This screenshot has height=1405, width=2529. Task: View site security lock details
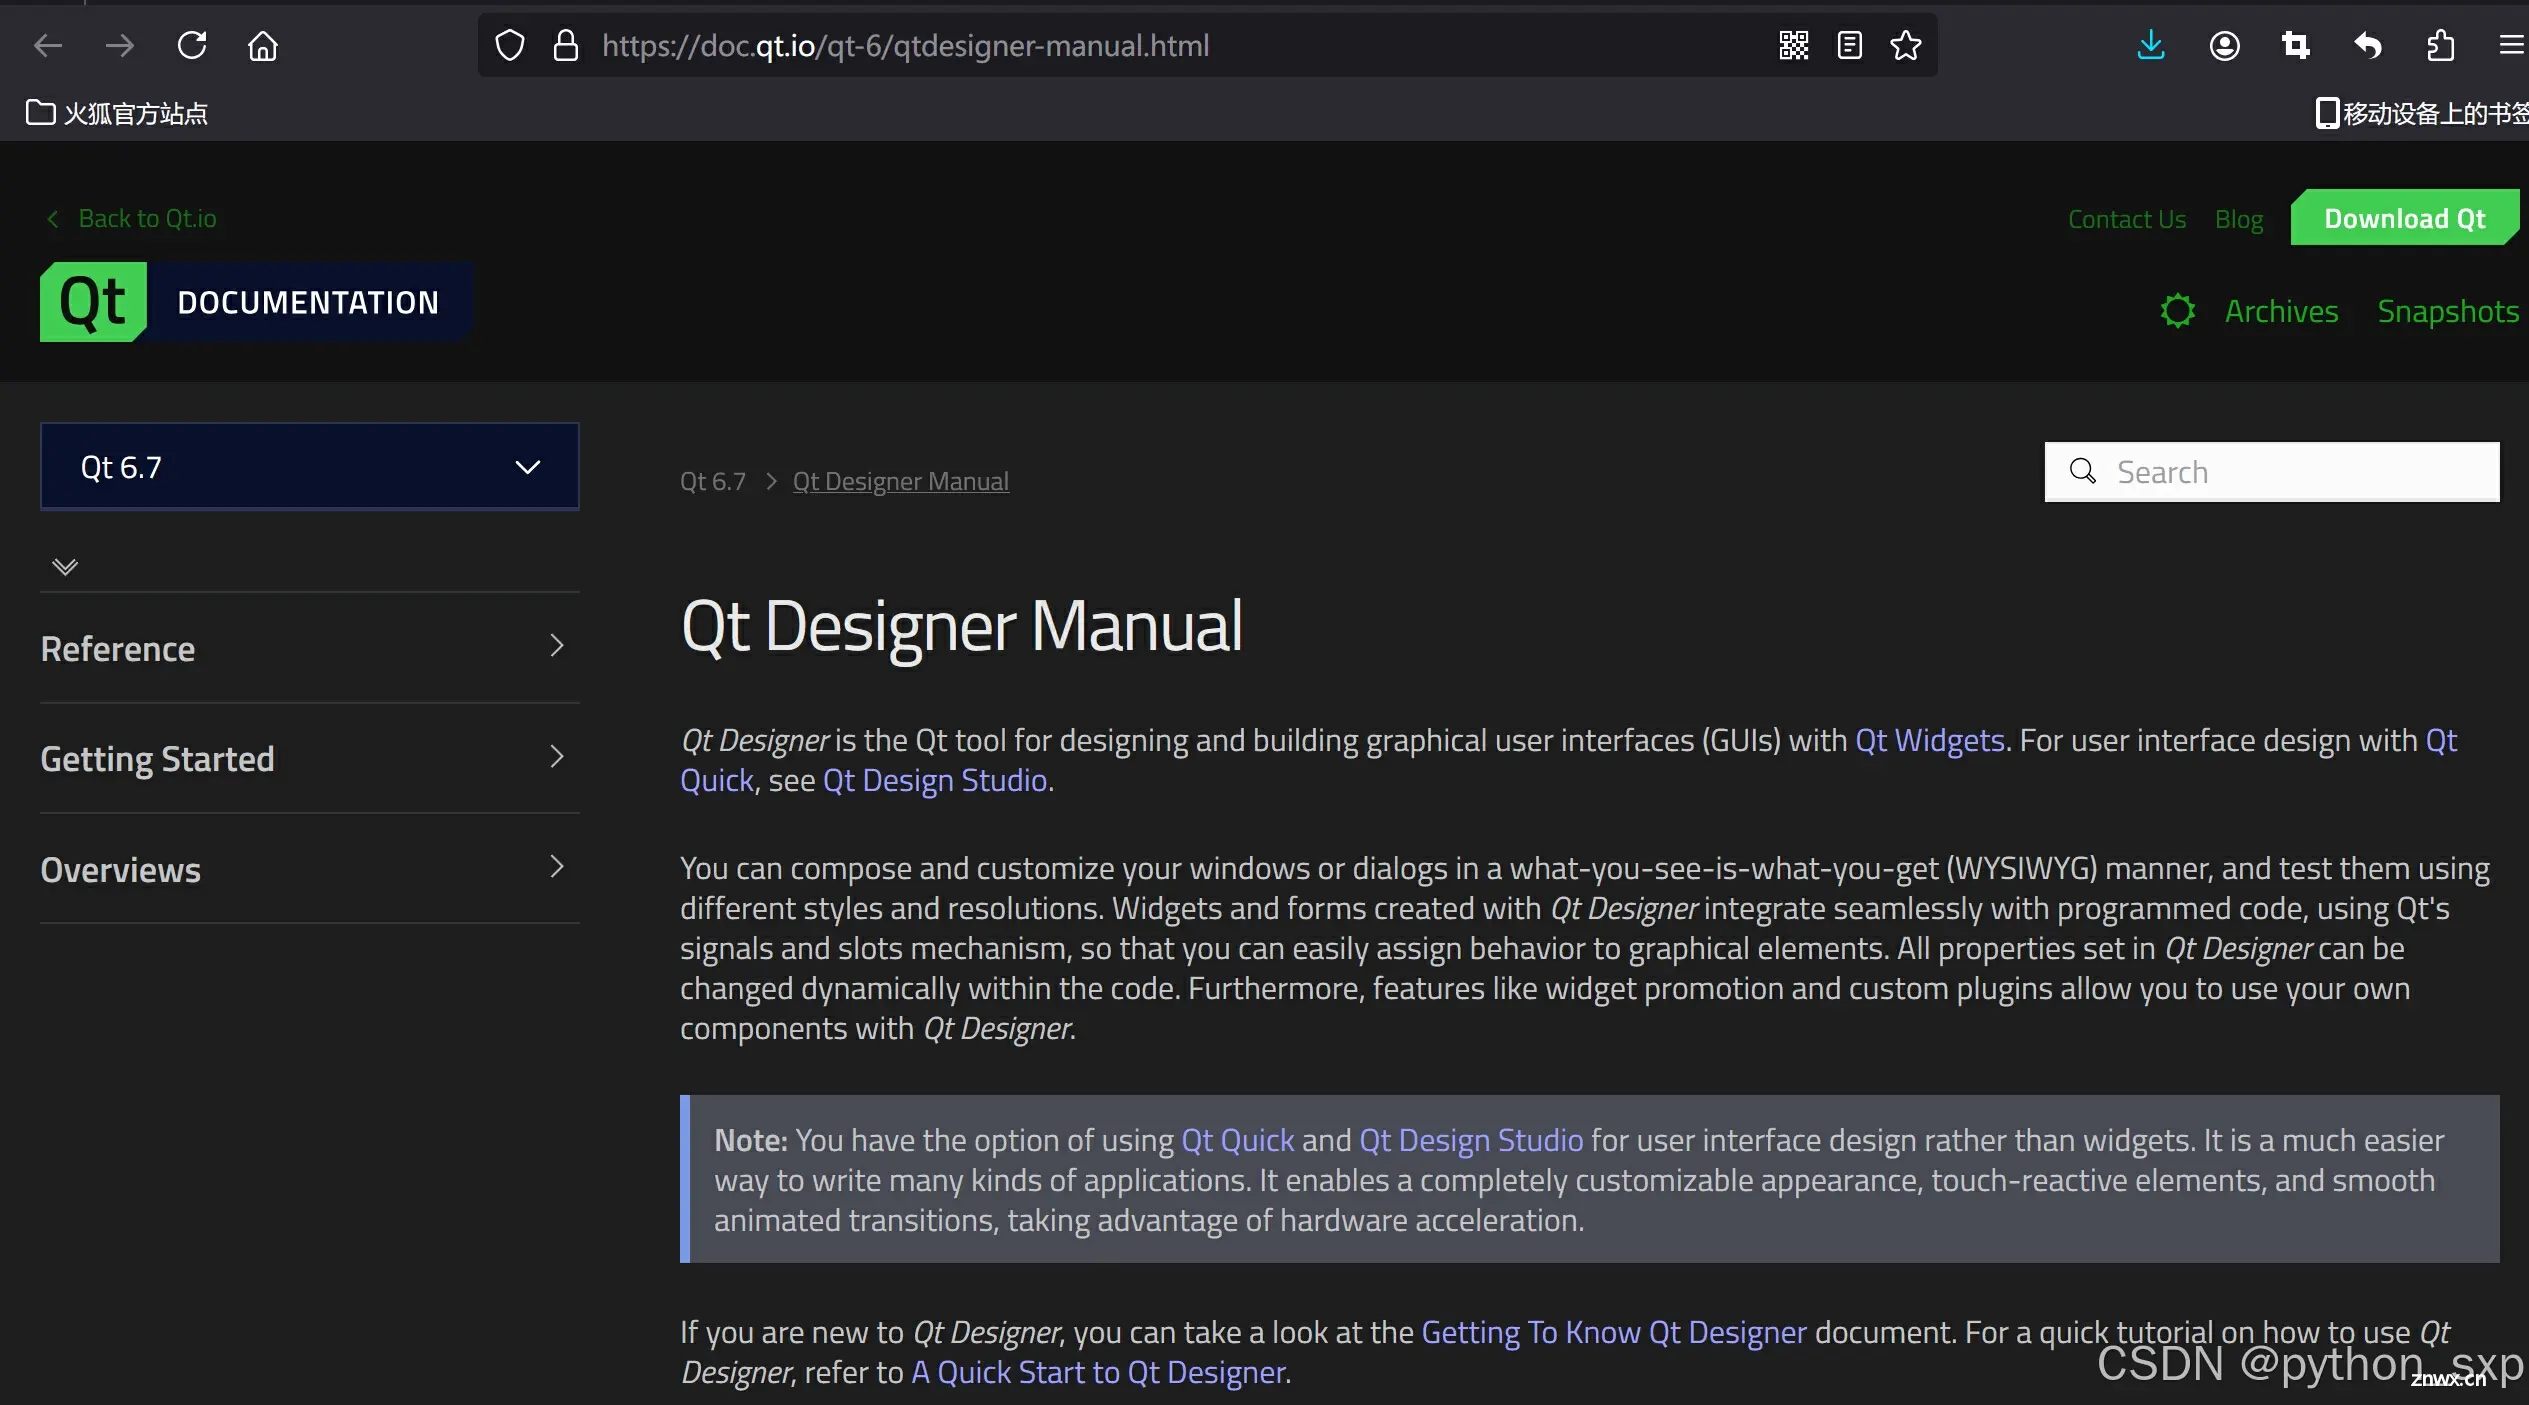tap(566, 45)
